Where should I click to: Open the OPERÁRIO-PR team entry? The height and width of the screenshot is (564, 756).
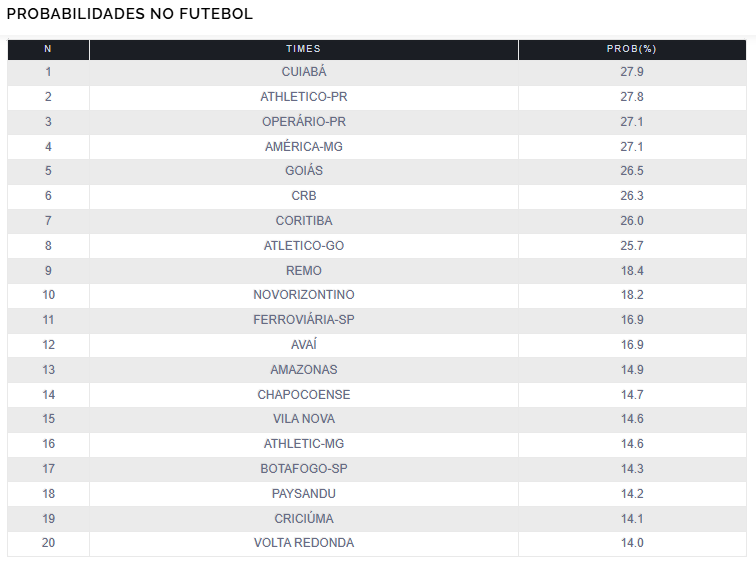[x=304, y=122]
